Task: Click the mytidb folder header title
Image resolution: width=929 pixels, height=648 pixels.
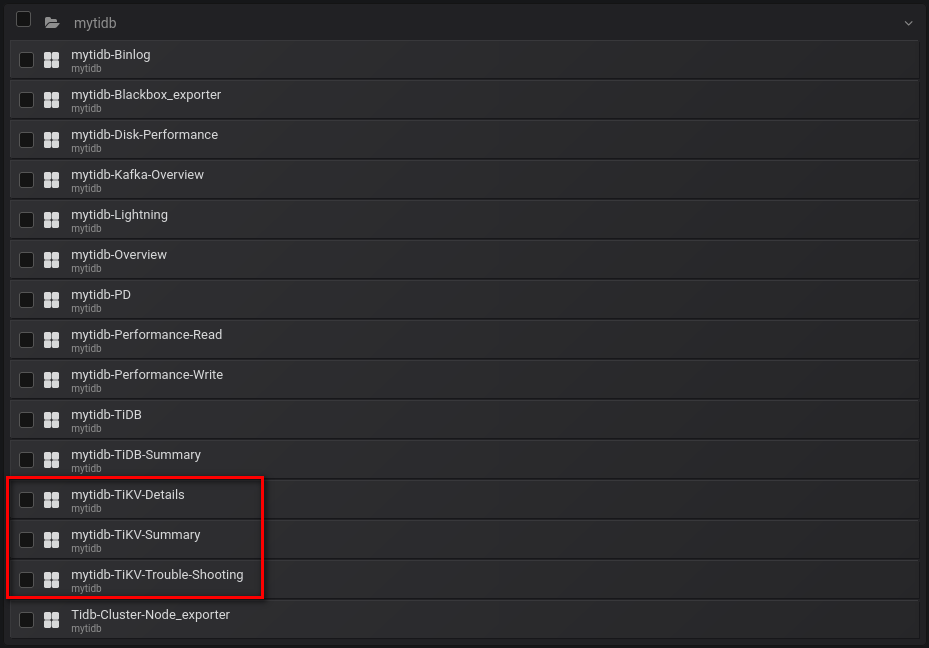Action: [95, 23]
